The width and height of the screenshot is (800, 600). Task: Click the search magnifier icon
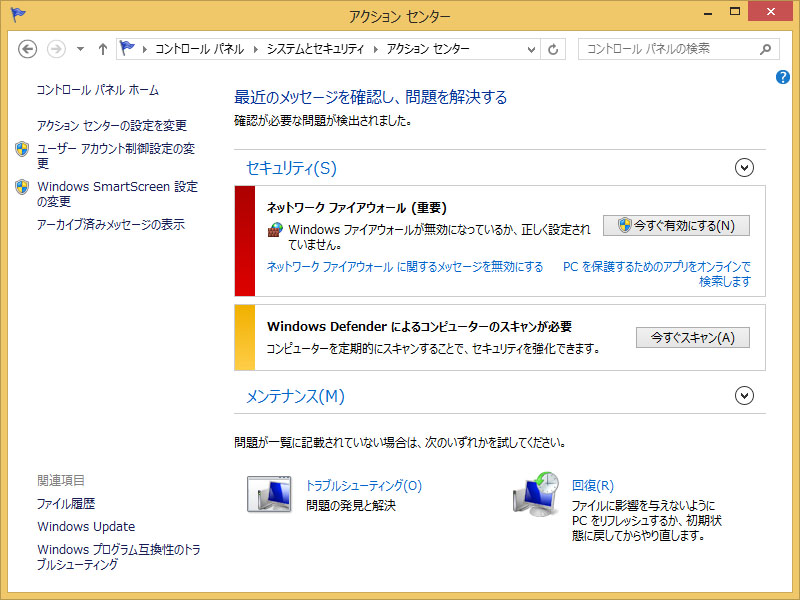(765, 49)
